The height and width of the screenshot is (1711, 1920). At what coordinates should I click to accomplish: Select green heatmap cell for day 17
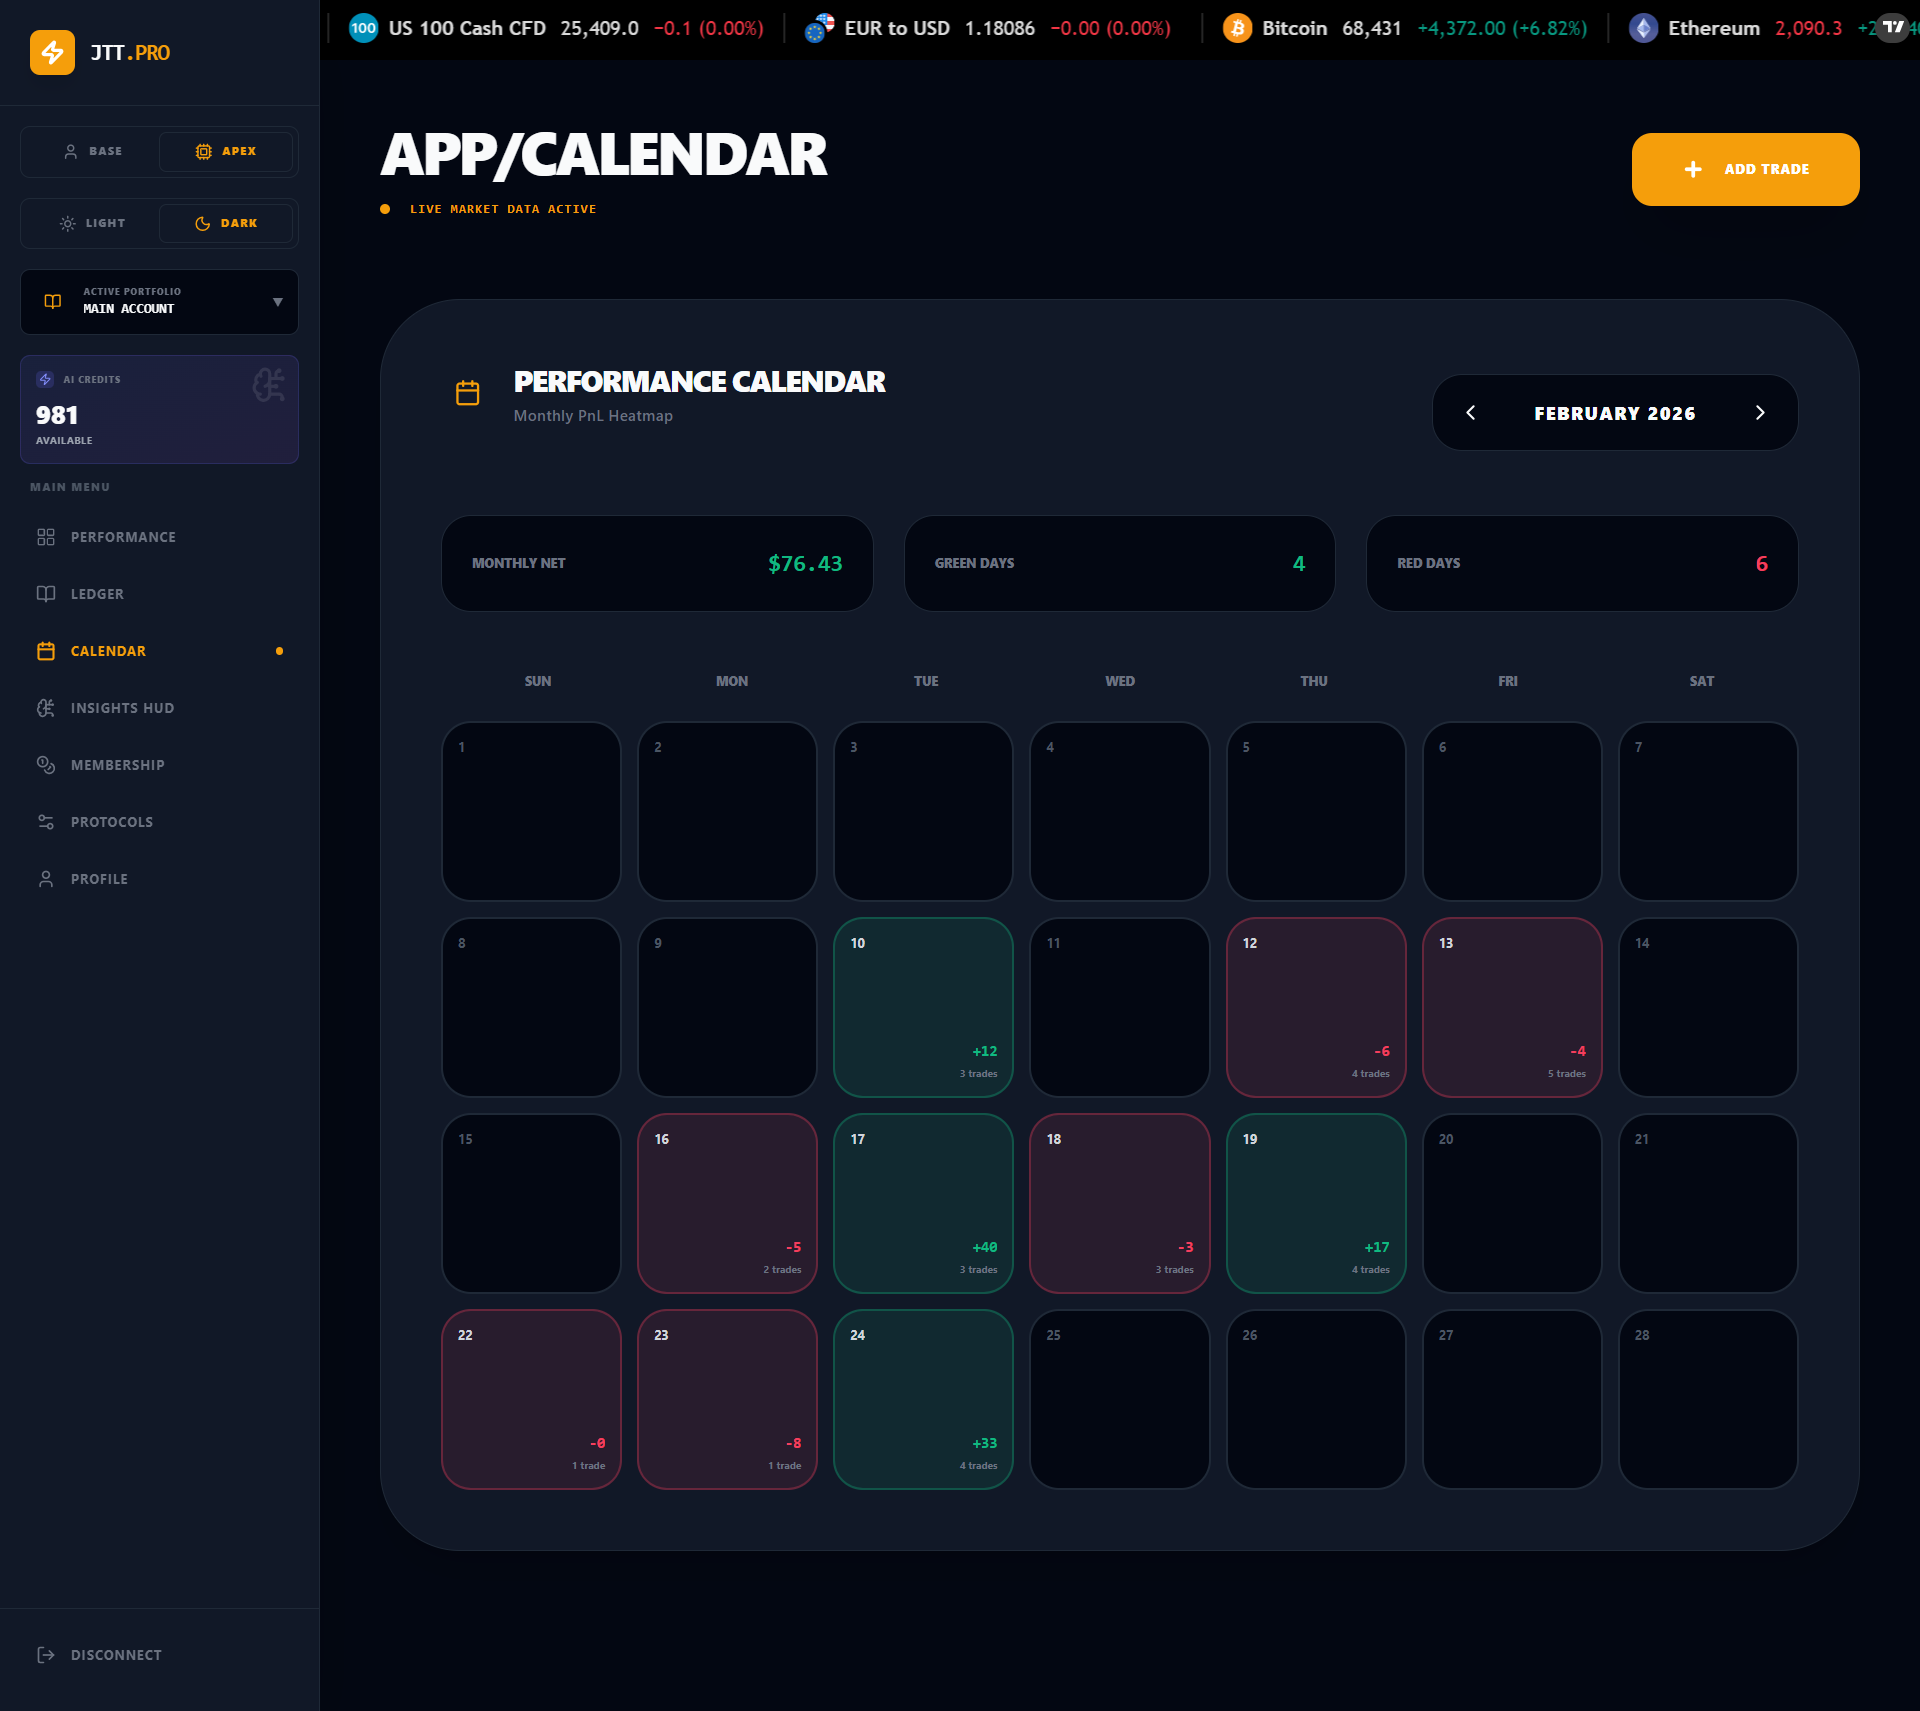pos(922,1203)
